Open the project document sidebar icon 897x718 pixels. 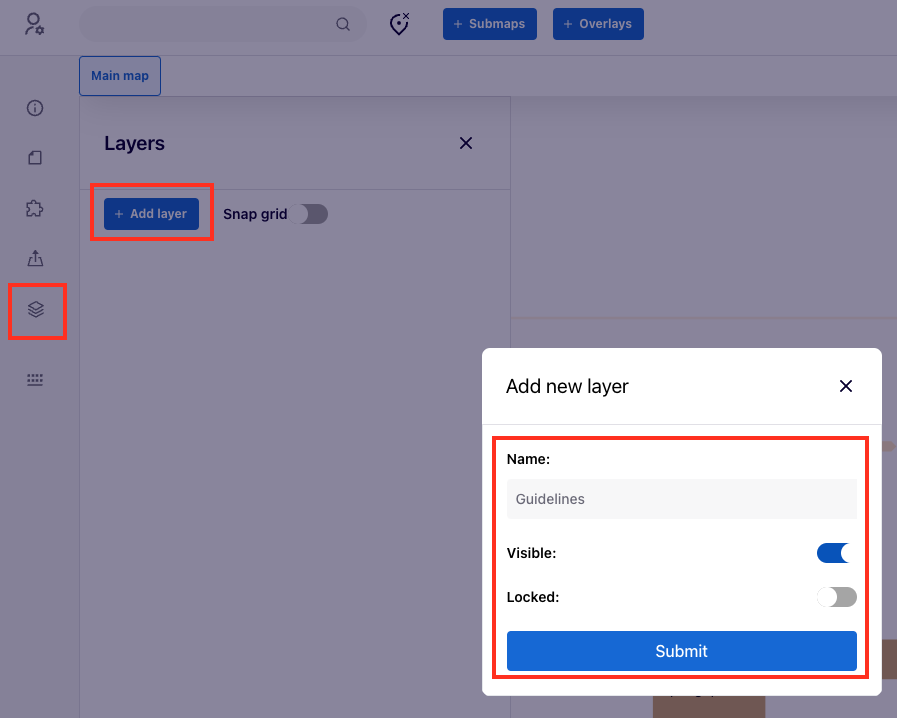[35, 158]
